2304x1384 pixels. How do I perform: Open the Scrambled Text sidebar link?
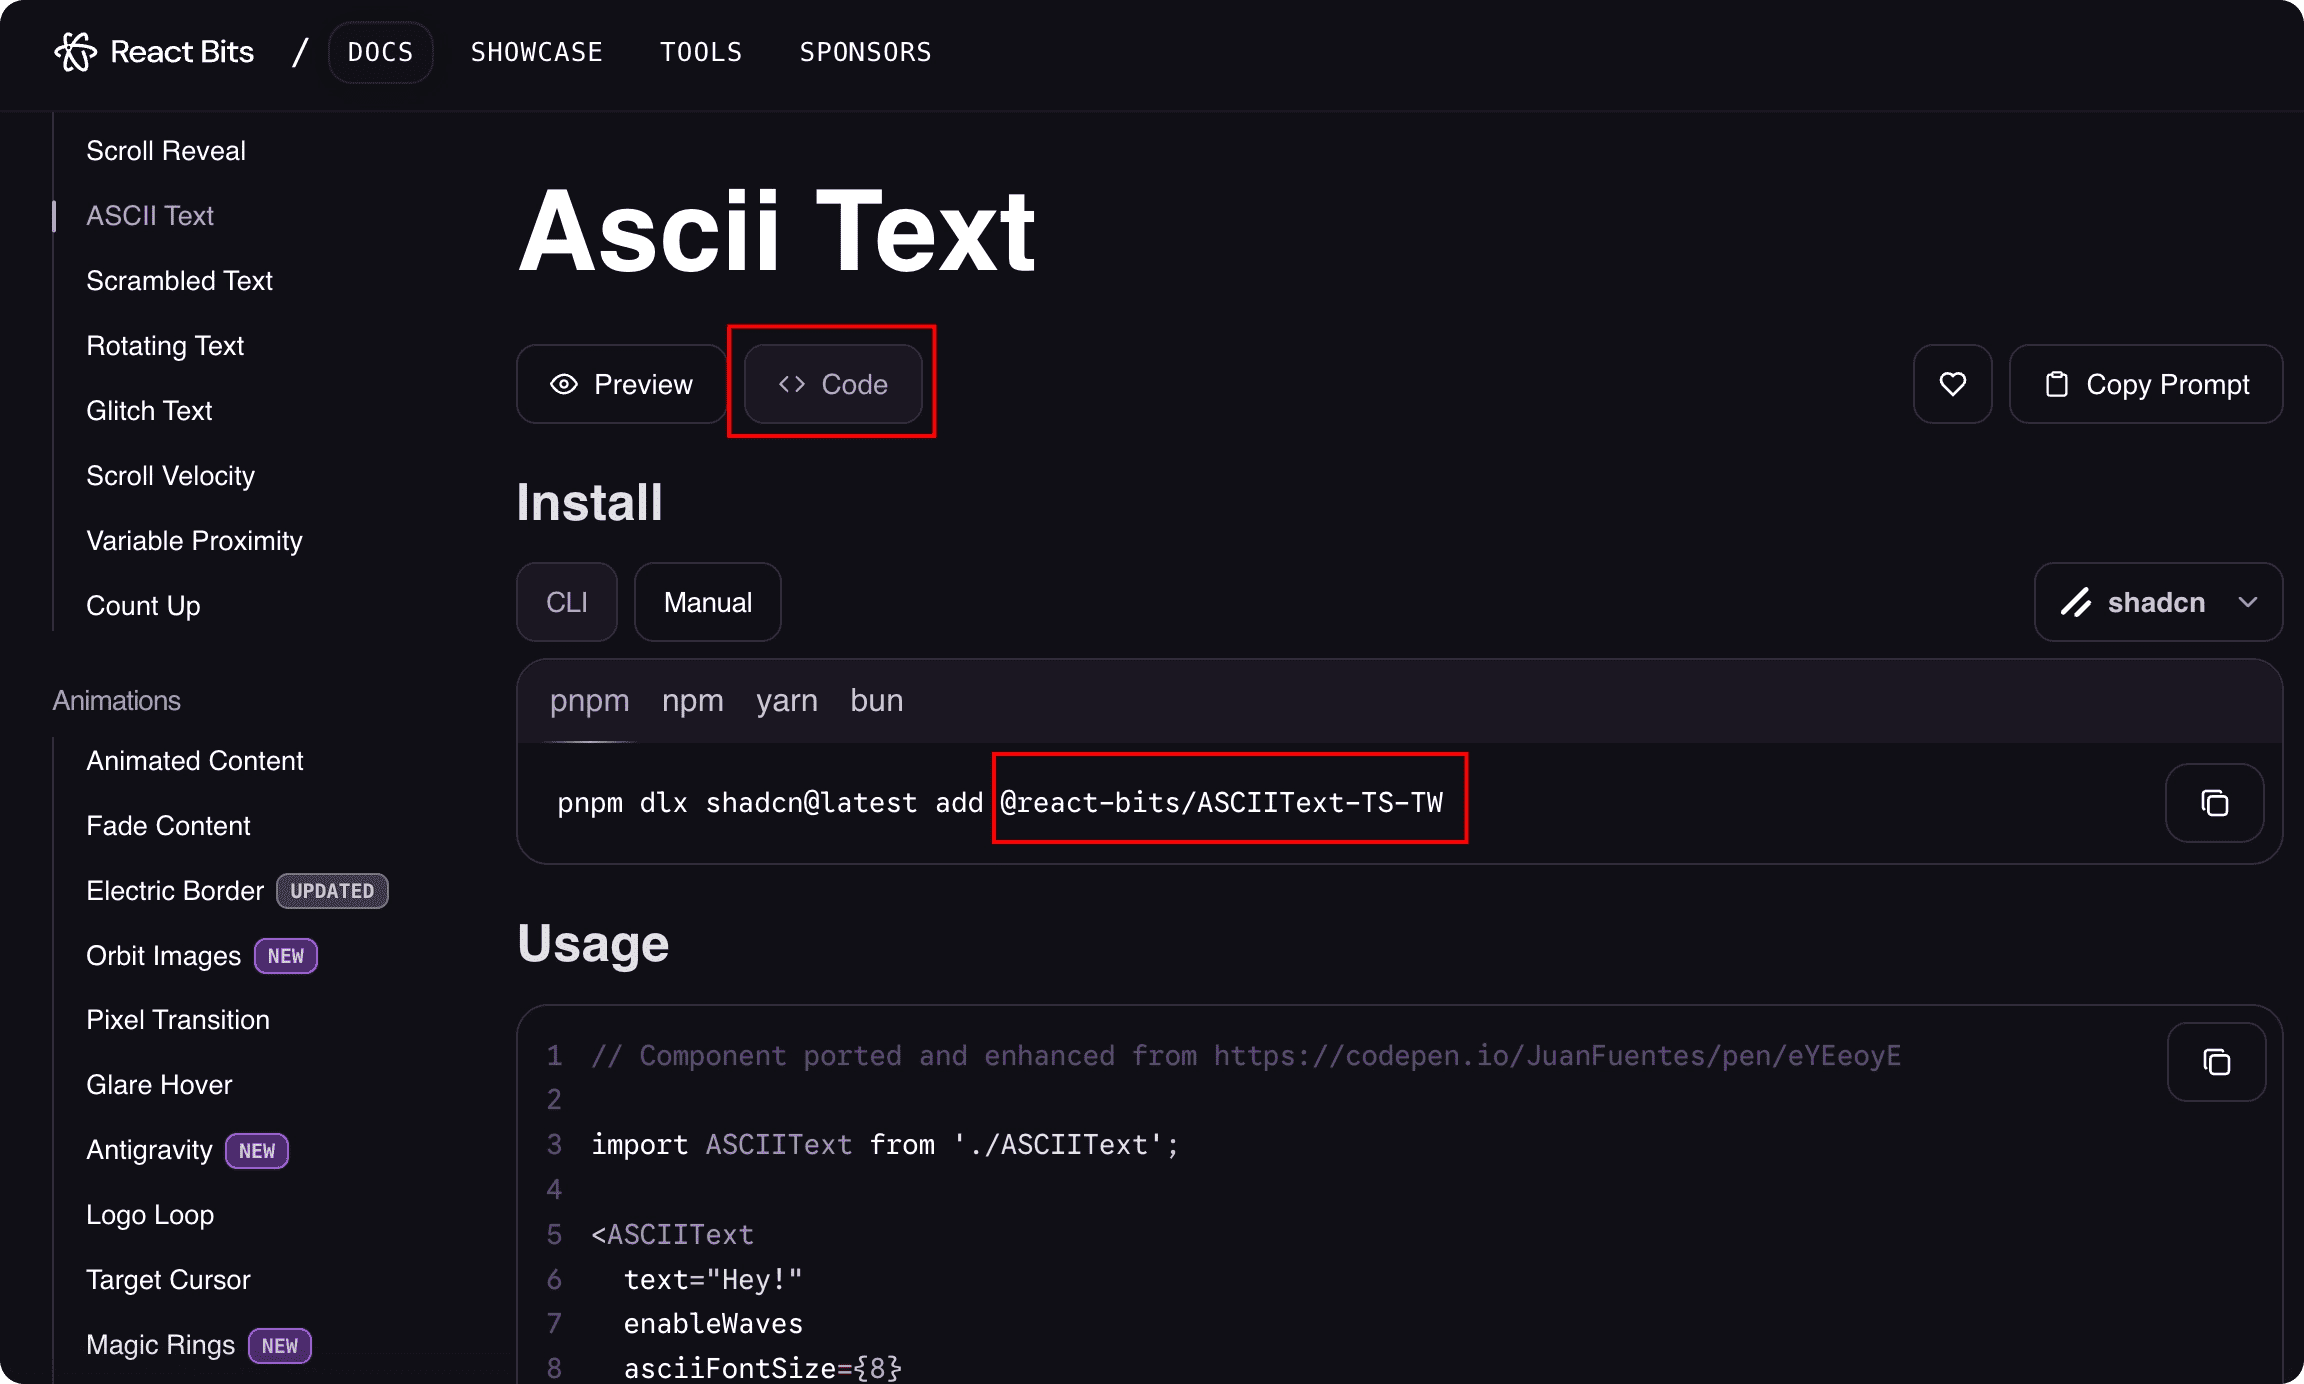coord(179,281)
